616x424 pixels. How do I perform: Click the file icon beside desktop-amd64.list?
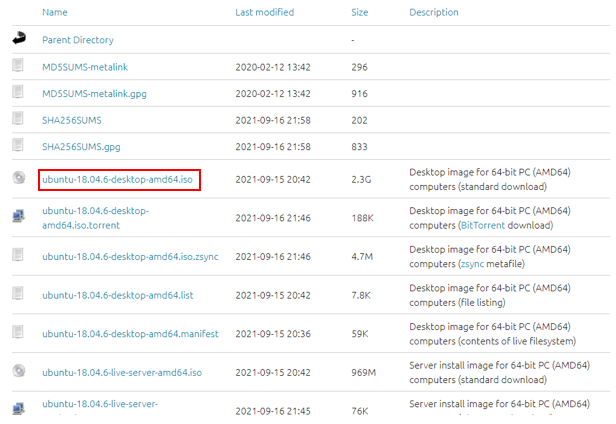click(x=18, y=294)
